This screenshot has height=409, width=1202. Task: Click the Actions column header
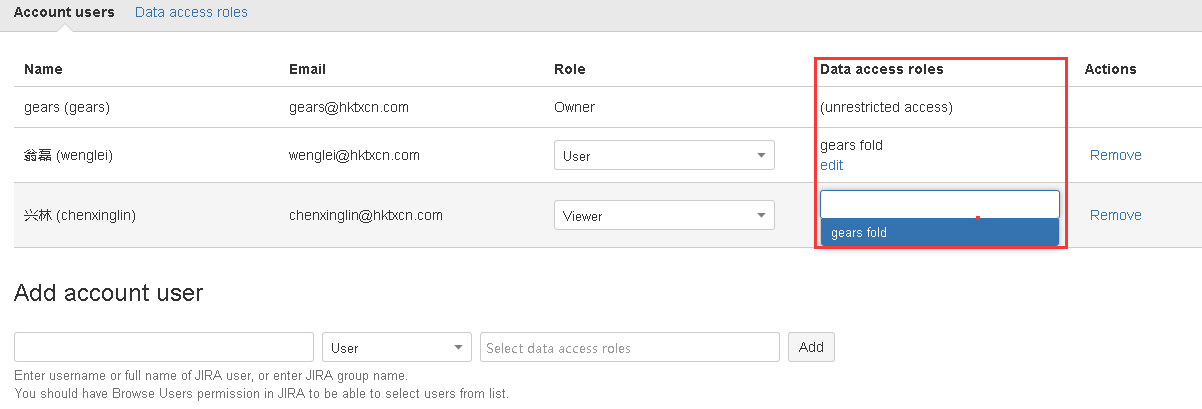tap(1110, 69)
